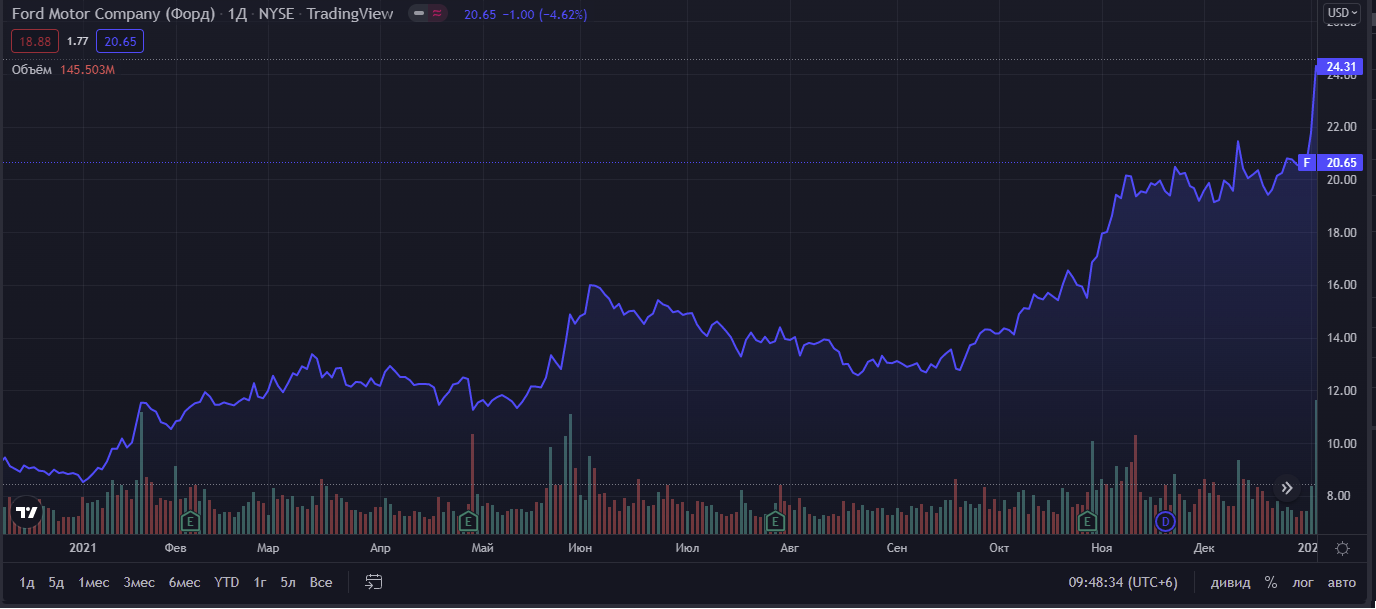Screen dimensions: 1376x609
Task: Click the 12.00 level on the price axis
Action: click(1340, 391)
